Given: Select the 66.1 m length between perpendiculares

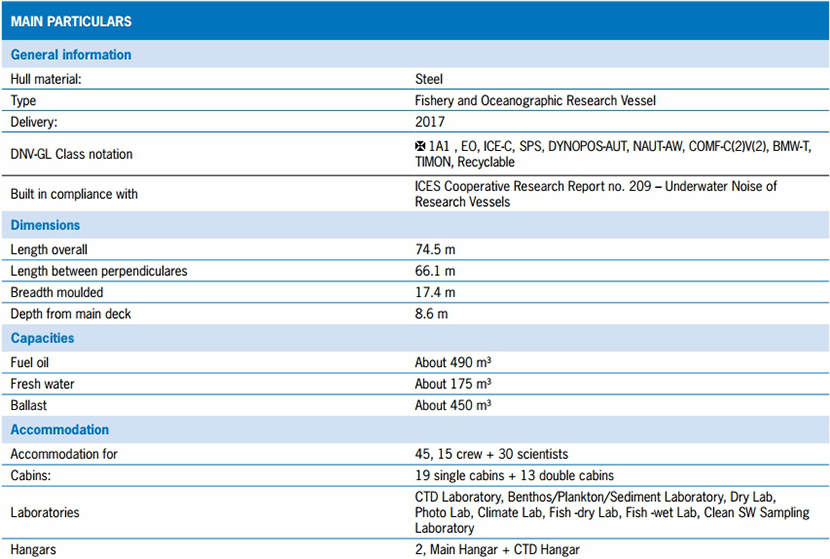Looking at the screenshot, I should click(436, 271).
